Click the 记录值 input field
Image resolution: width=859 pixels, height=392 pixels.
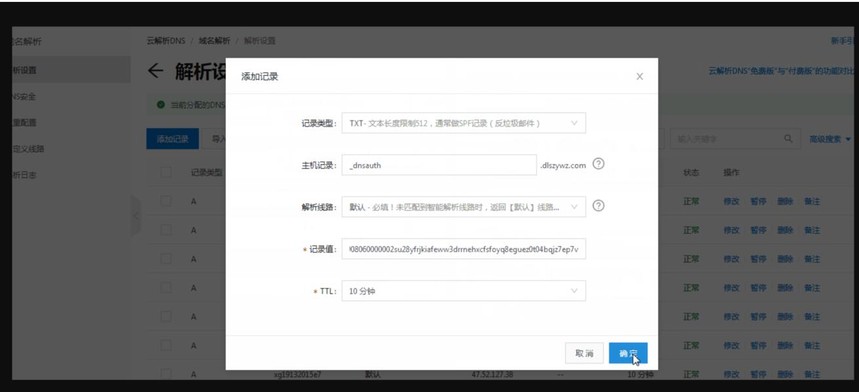pos(463,249)
